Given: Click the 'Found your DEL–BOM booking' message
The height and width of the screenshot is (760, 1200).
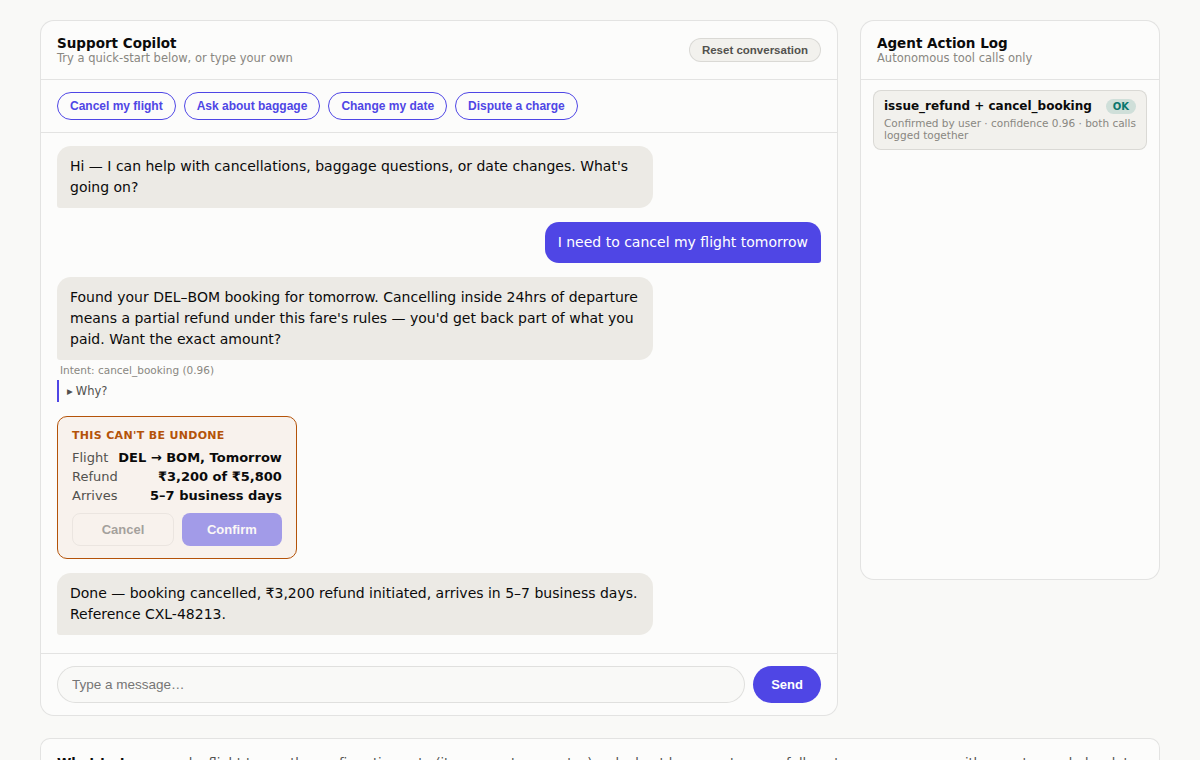Looking at the screenshot, I should tap(355, 318).
